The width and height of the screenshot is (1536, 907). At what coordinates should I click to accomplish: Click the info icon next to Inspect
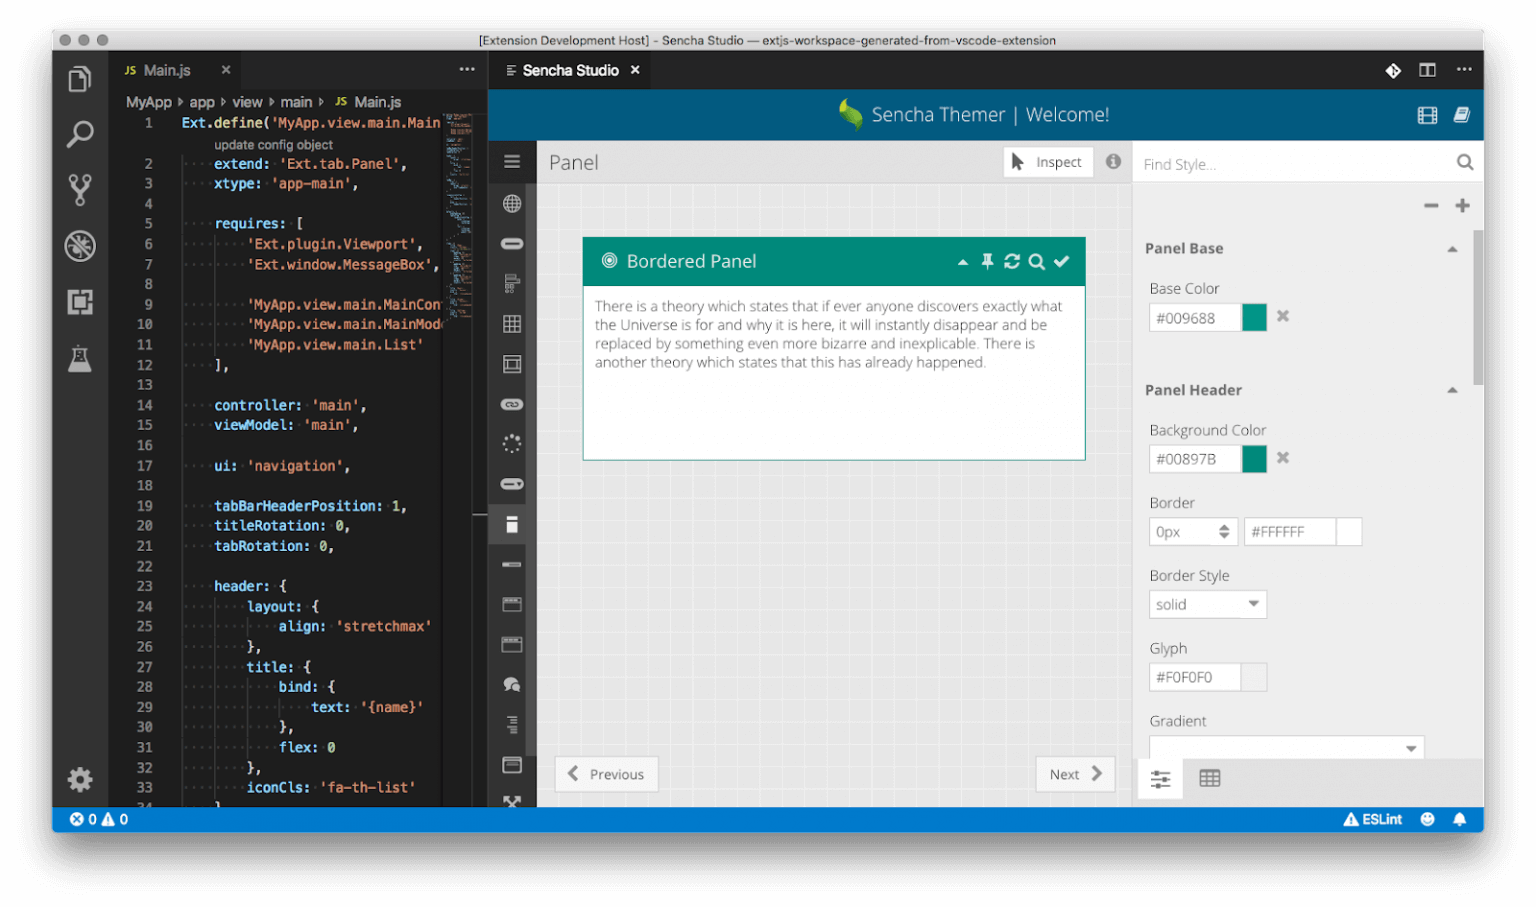pyautogui.click(x=1113, y=162)
